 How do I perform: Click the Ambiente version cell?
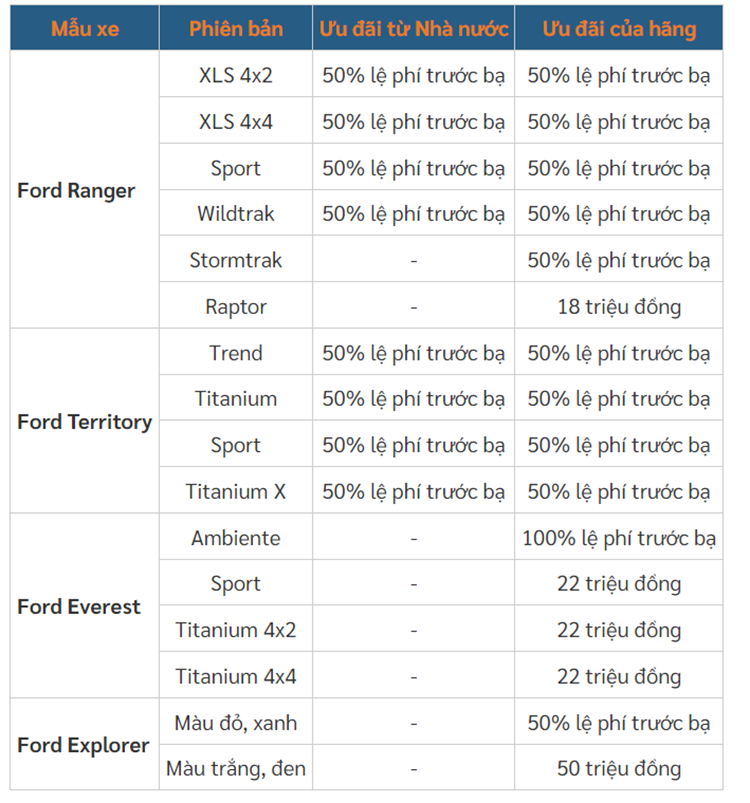pos(236,538)
